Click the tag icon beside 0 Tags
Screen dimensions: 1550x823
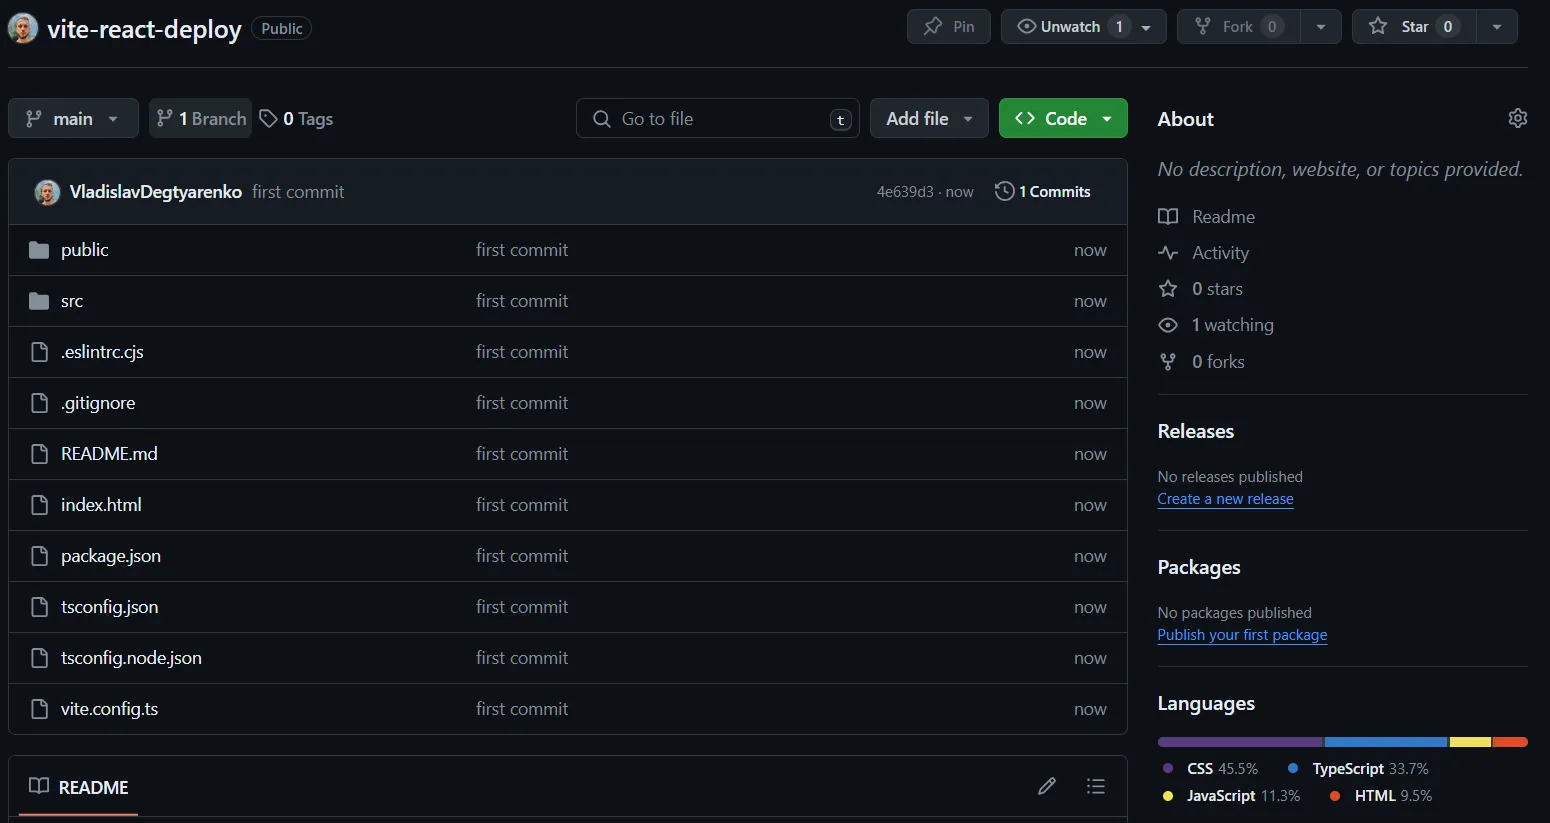pos(268,118)
